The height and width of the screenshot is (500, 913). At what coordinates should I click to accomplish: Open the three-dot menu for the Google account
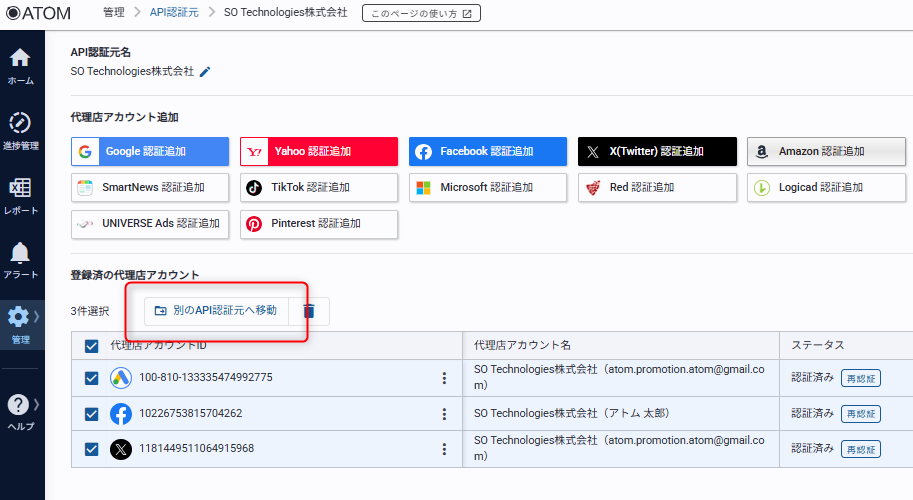click(443, 378)
